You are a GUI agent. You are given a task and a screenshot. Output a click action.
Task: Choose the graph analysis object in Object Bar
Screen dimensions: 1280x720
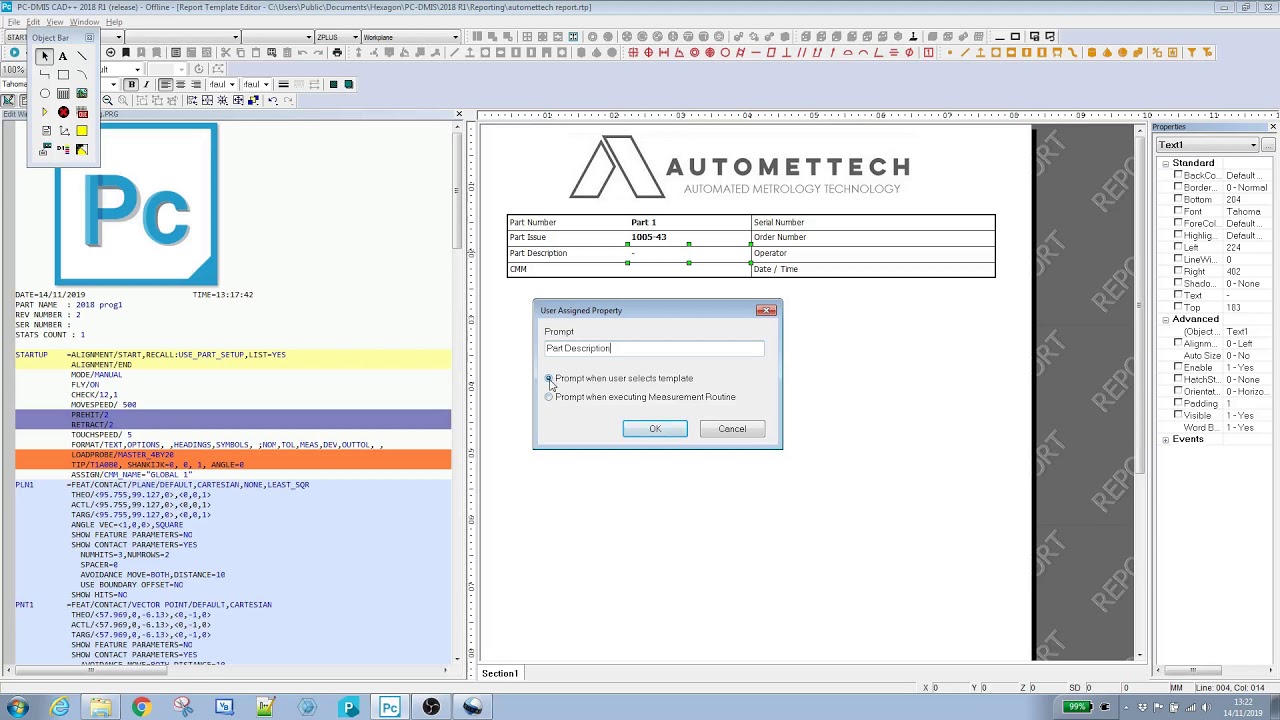pyautogui.click(x=64, y=130)
